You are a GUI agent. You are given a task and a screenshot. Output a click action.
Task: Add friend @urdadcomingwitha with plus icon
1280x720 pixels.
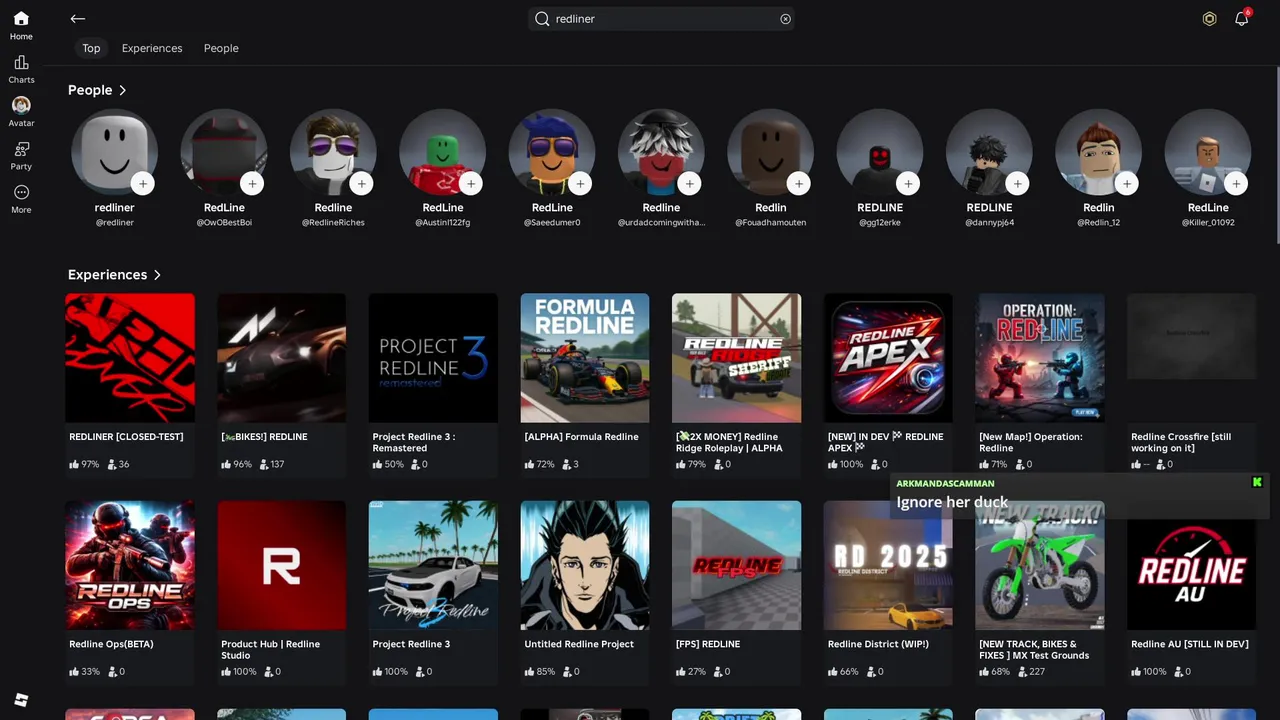(x=689, y=184)
